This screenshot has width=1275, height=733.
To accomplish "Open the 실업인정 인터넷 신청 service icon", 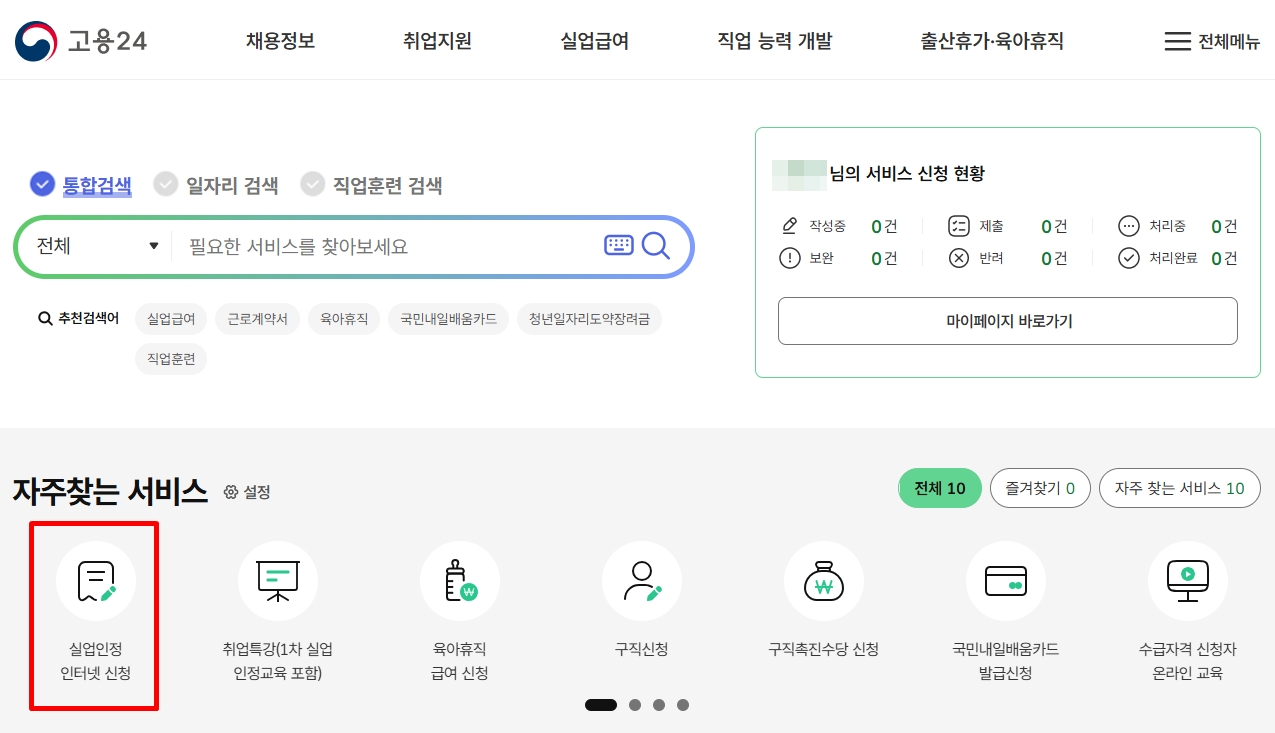I will (93, 581).
